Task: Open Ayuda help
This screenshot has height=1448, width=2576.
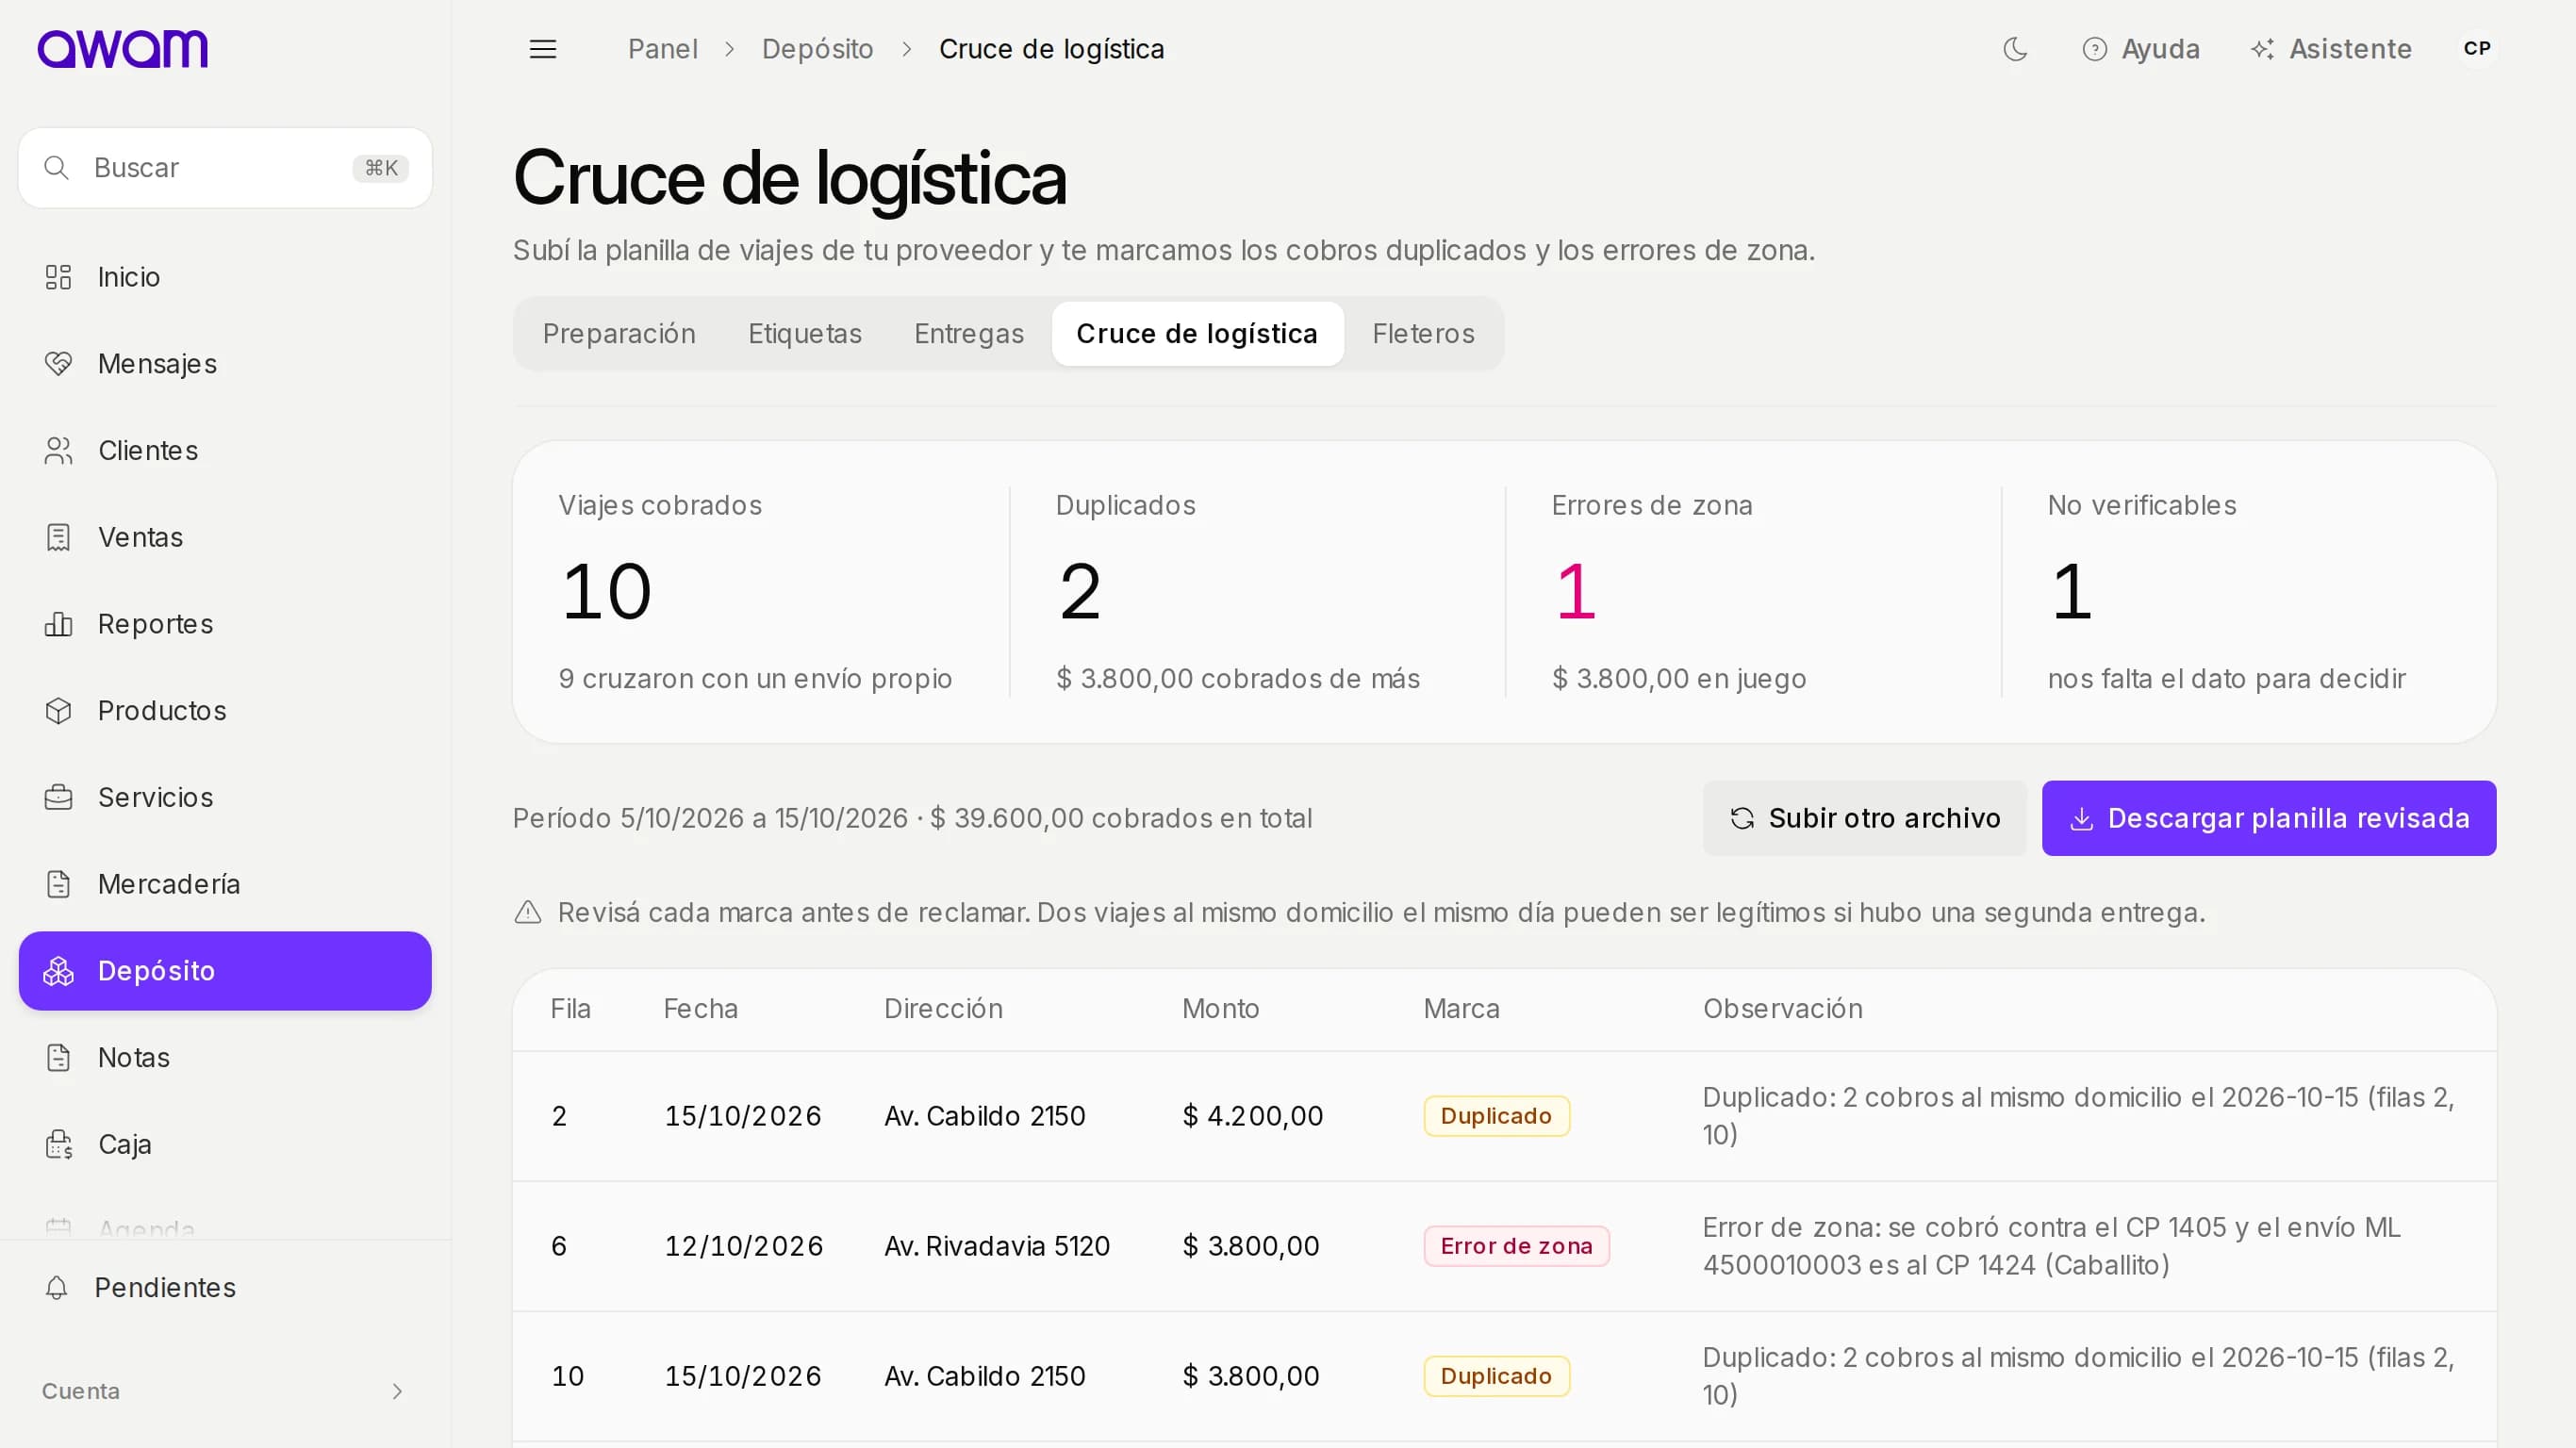Action: (x=2141, y=49)
